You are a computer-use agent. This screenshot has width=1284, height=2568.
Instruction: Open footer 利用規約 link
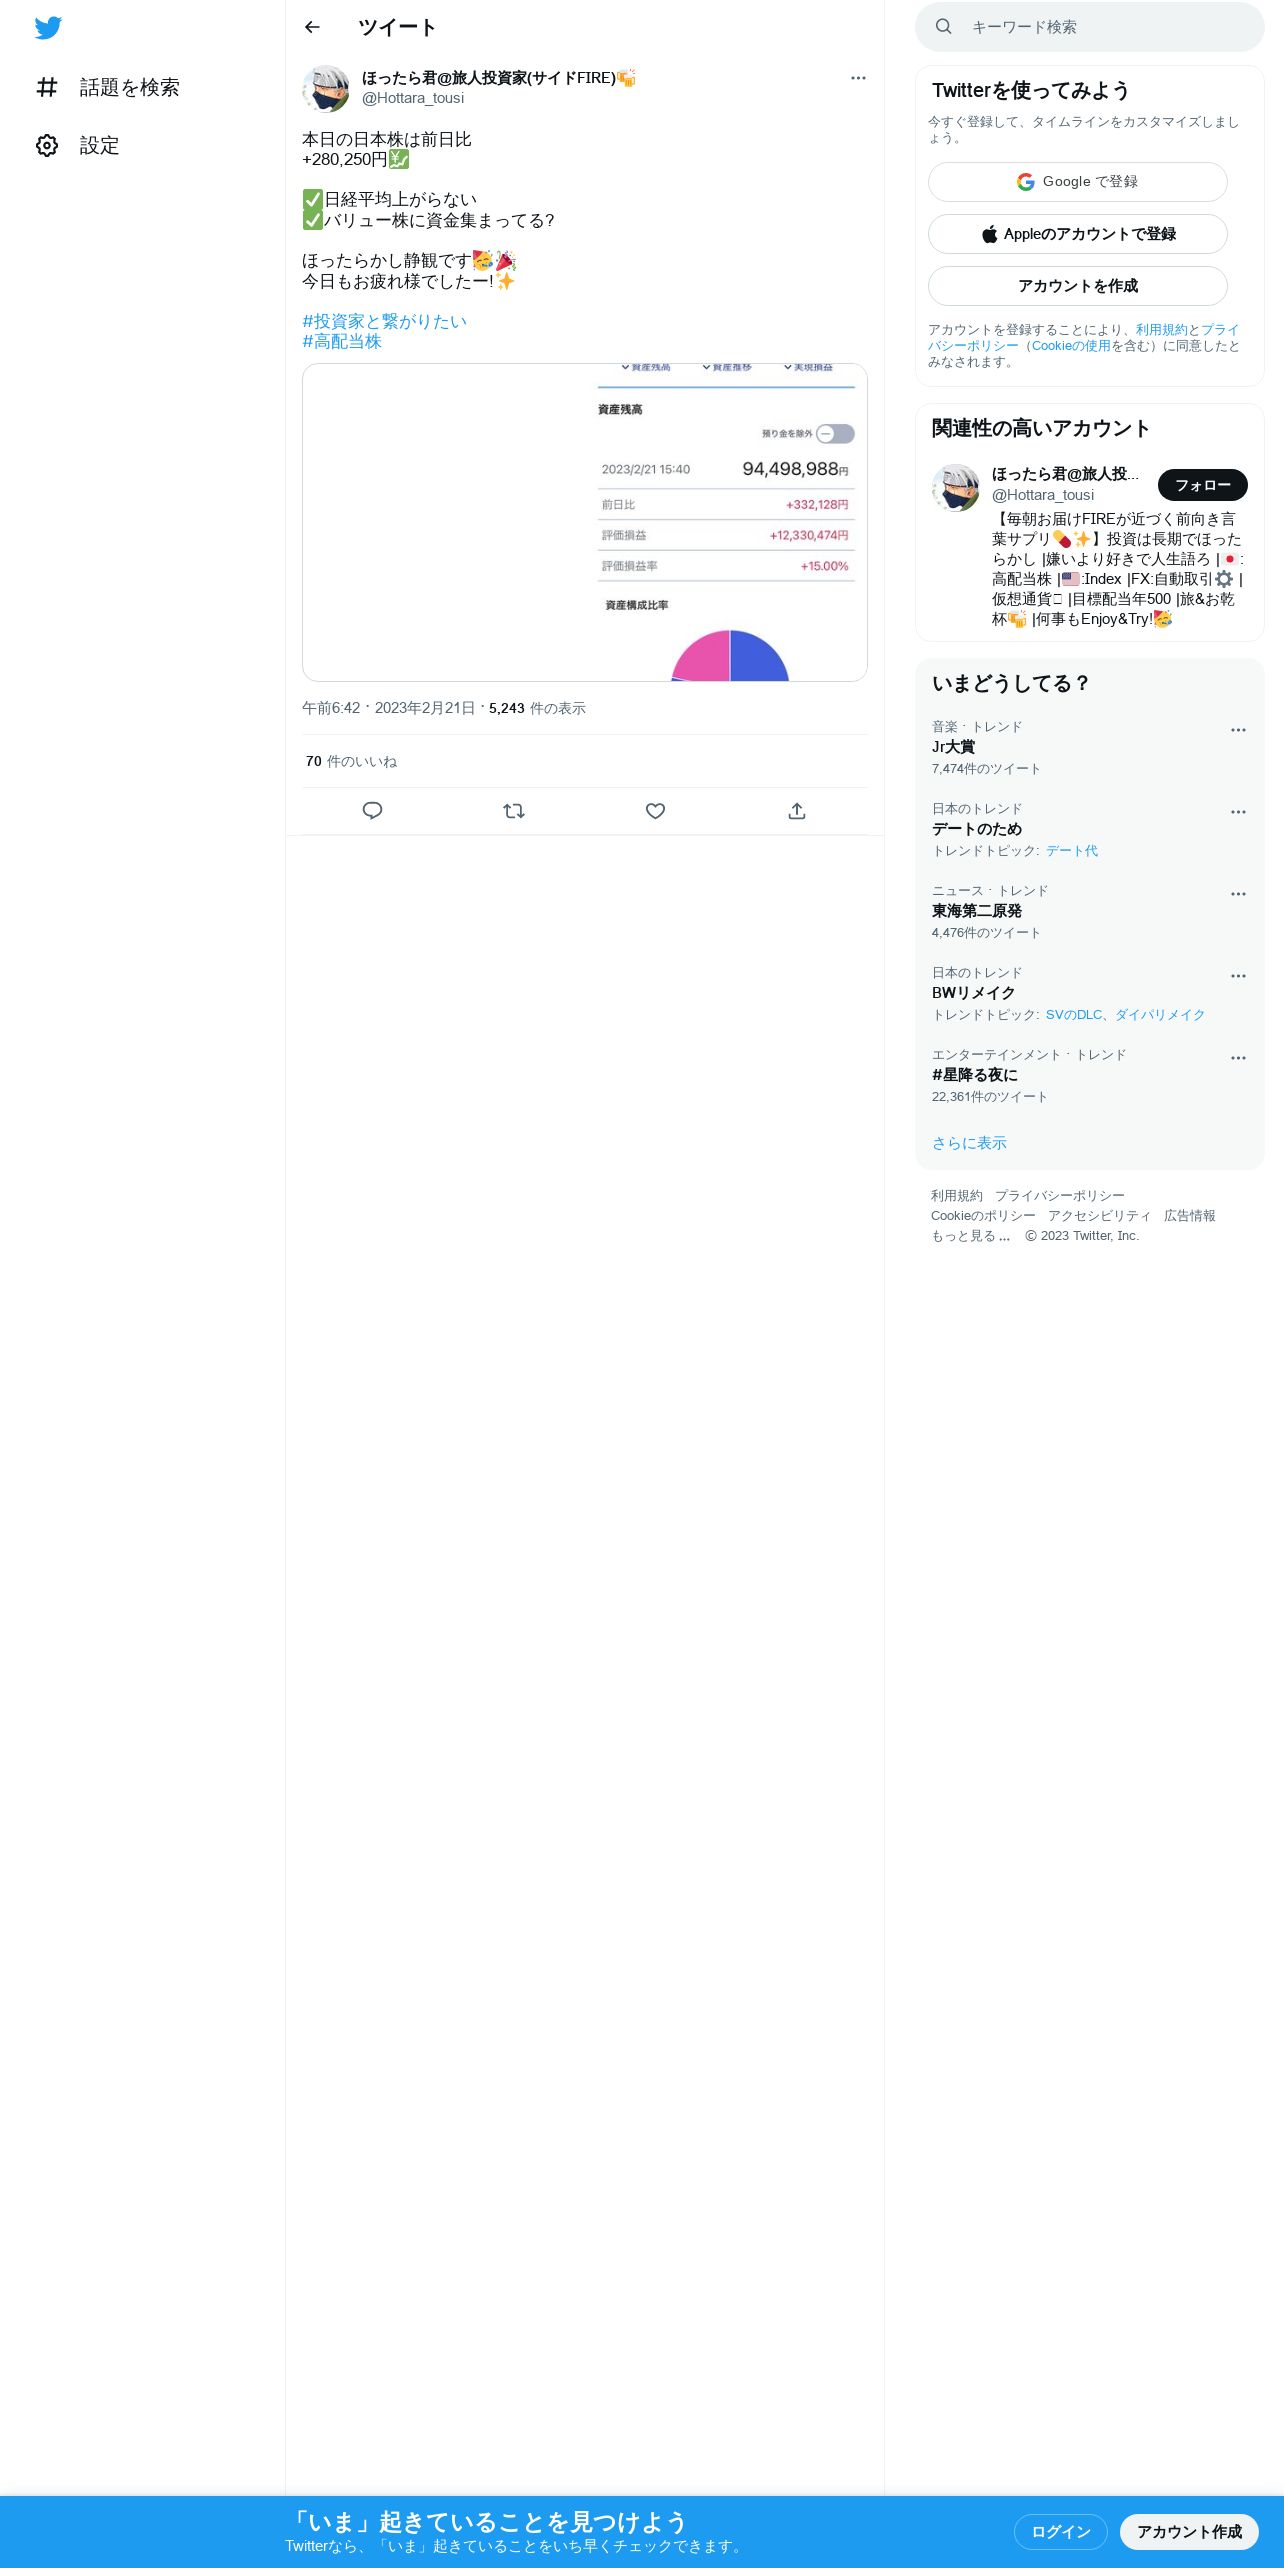point(957,1196)
